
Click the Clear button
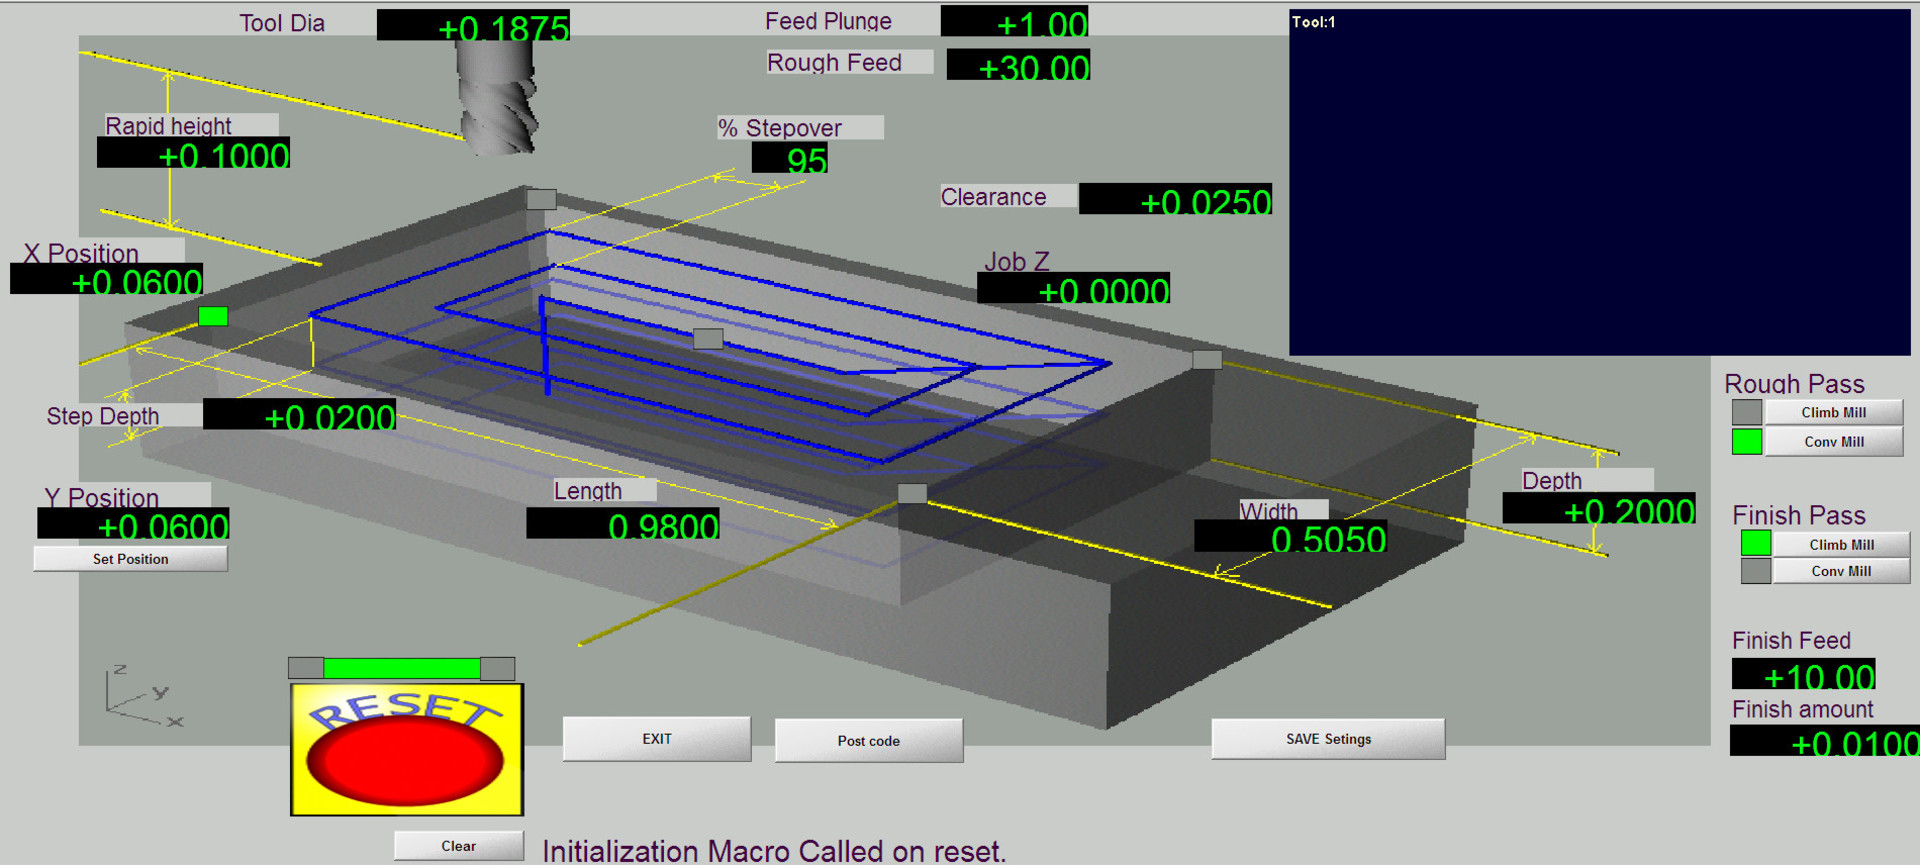coord(458,846)
